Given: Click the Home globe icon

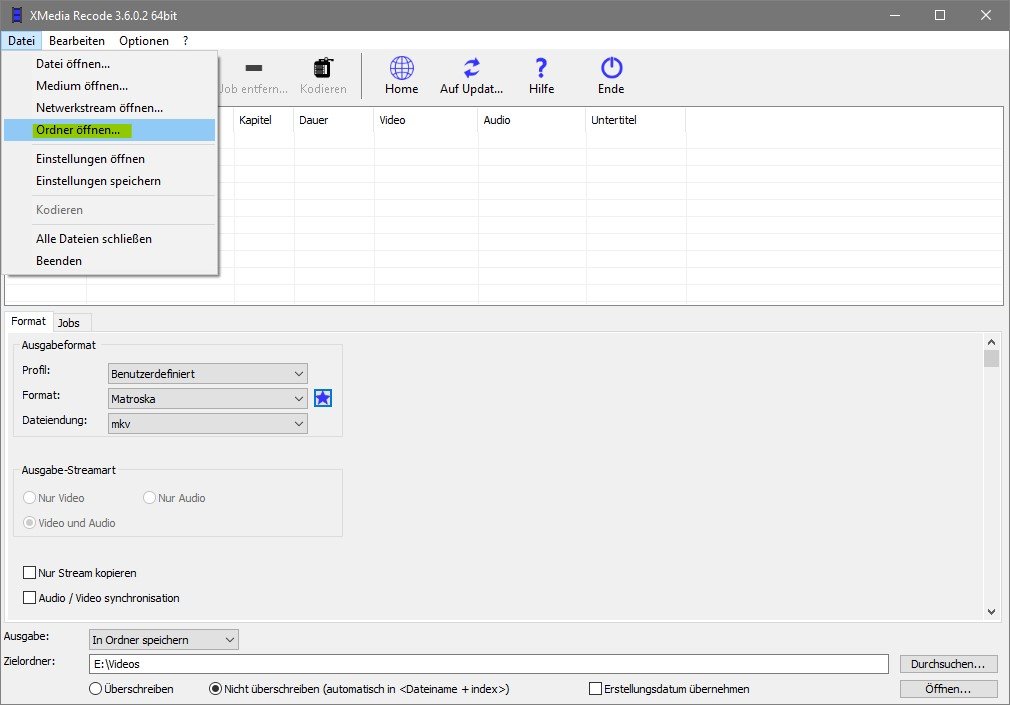Looking at the screenshot, I should [401, 68].
